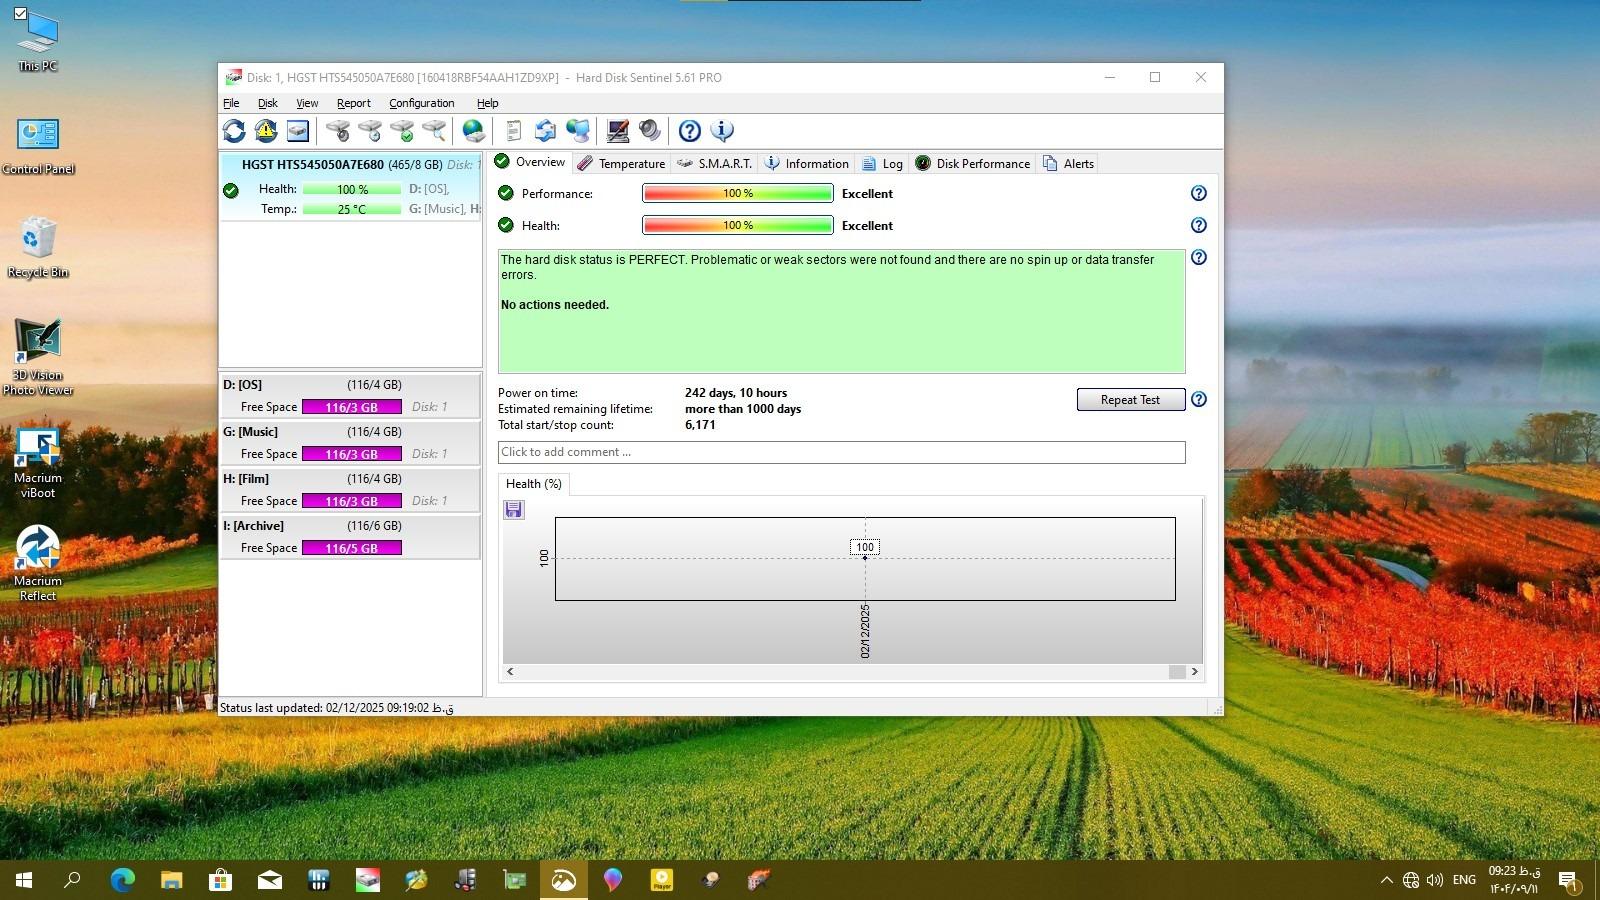The width and height of the screenshot is (1600, 900).
Task: Click the help icon beside the Performance bar
Action: [x=1198, y=194]
